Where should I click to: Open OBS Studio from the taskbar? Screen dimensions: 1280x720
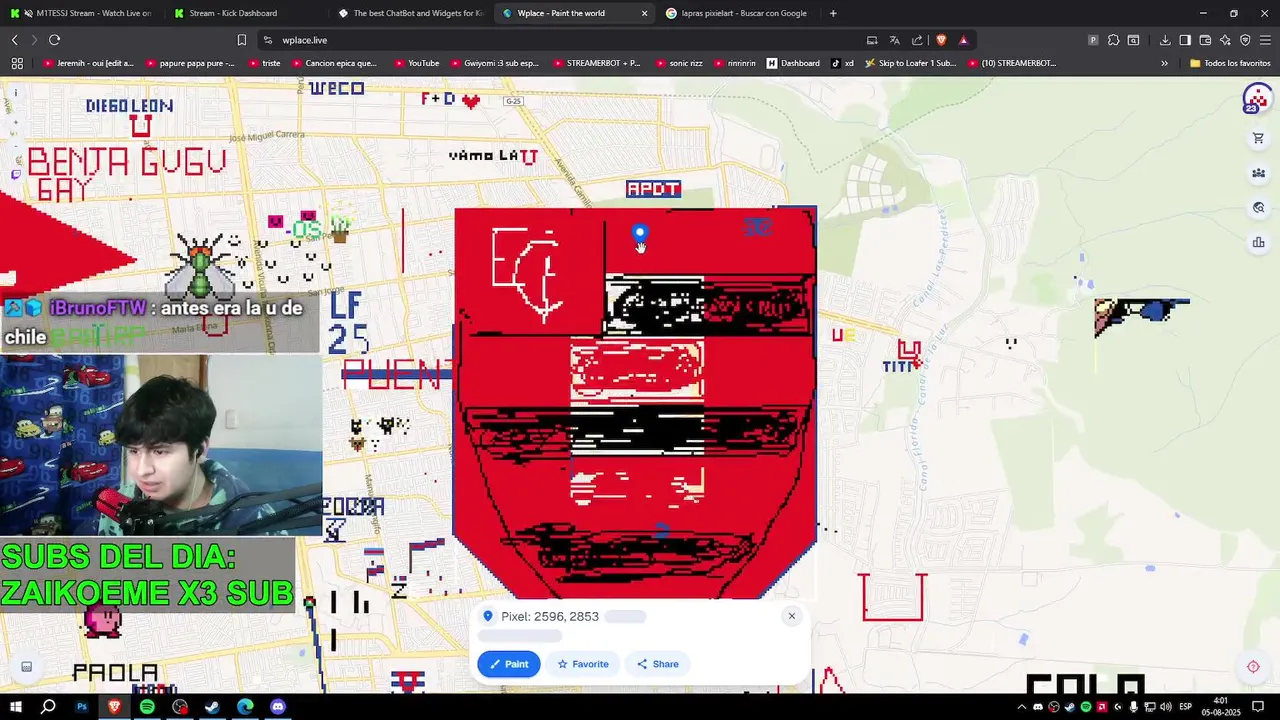[180, 707]
